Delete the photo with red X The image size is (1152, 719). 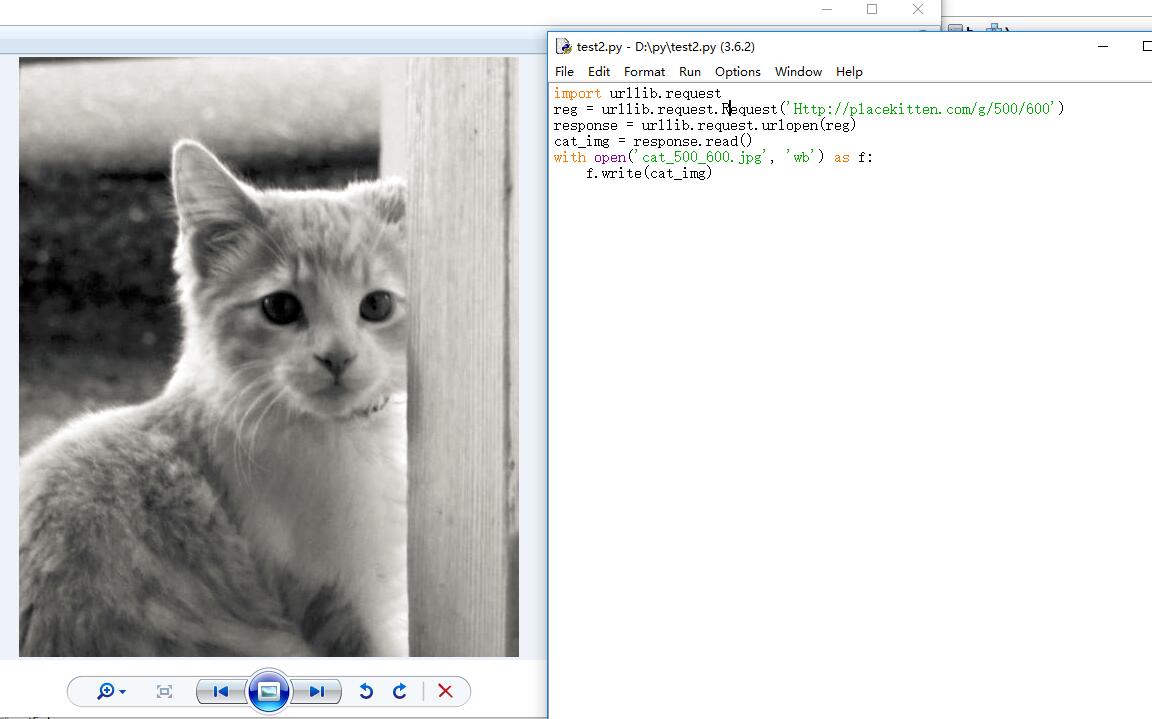(446, 691)
